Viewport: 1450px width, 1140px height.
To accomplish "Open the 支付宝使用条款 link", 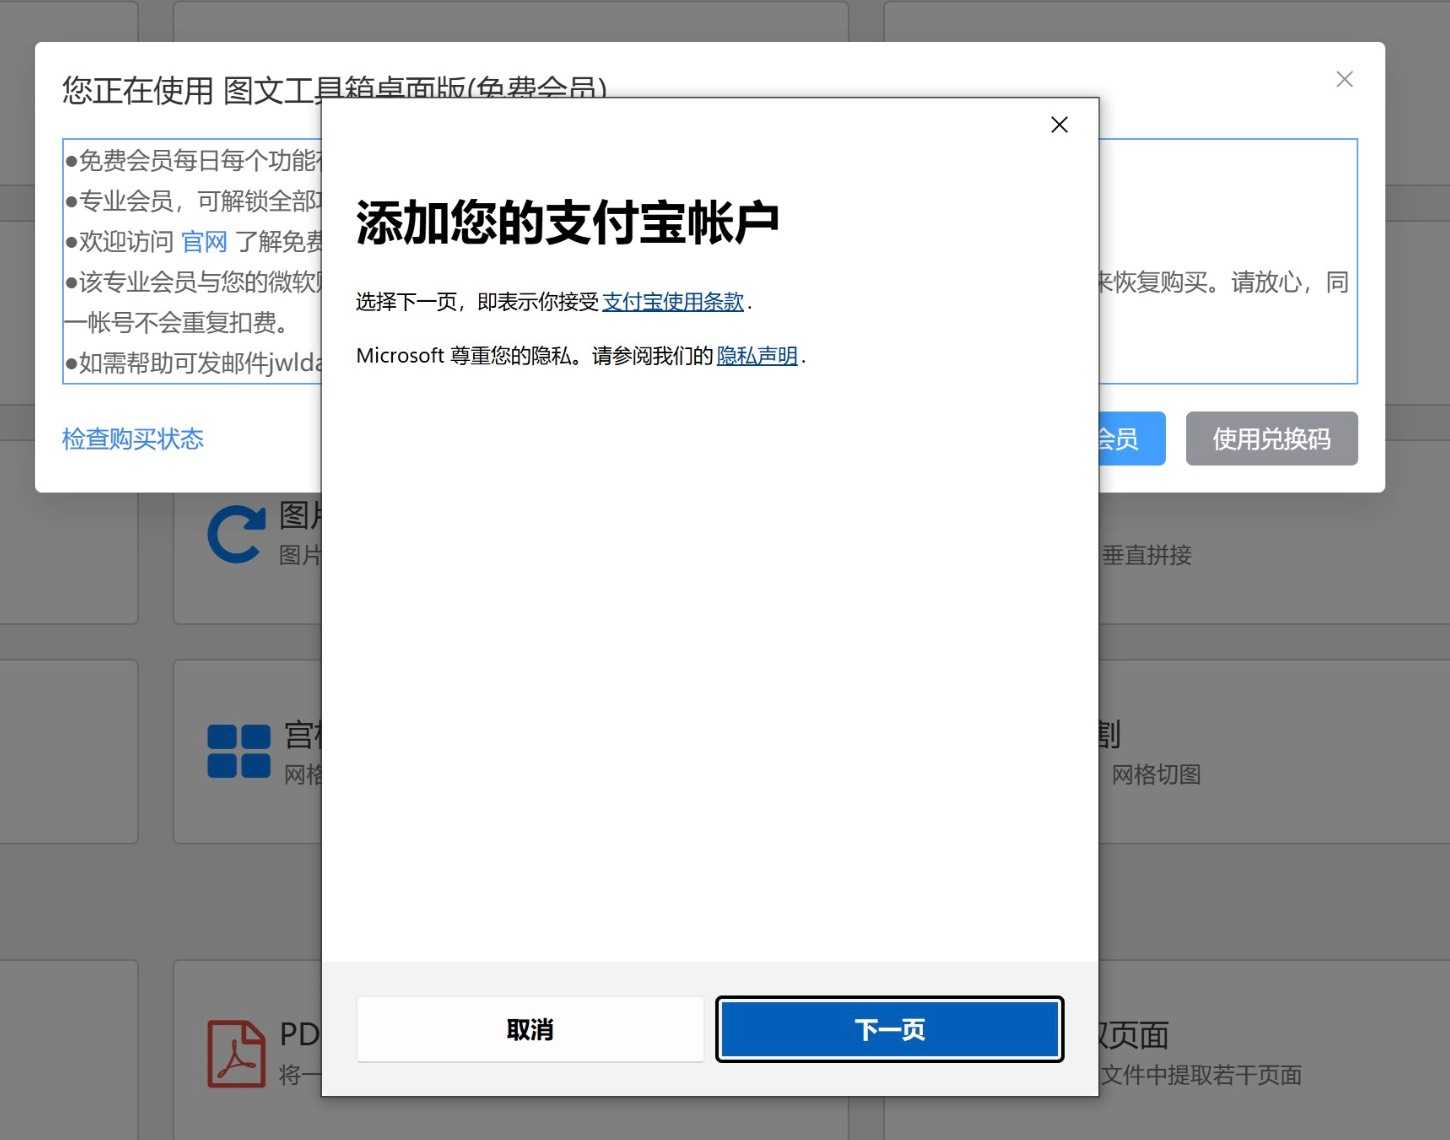I will point(673,301).
